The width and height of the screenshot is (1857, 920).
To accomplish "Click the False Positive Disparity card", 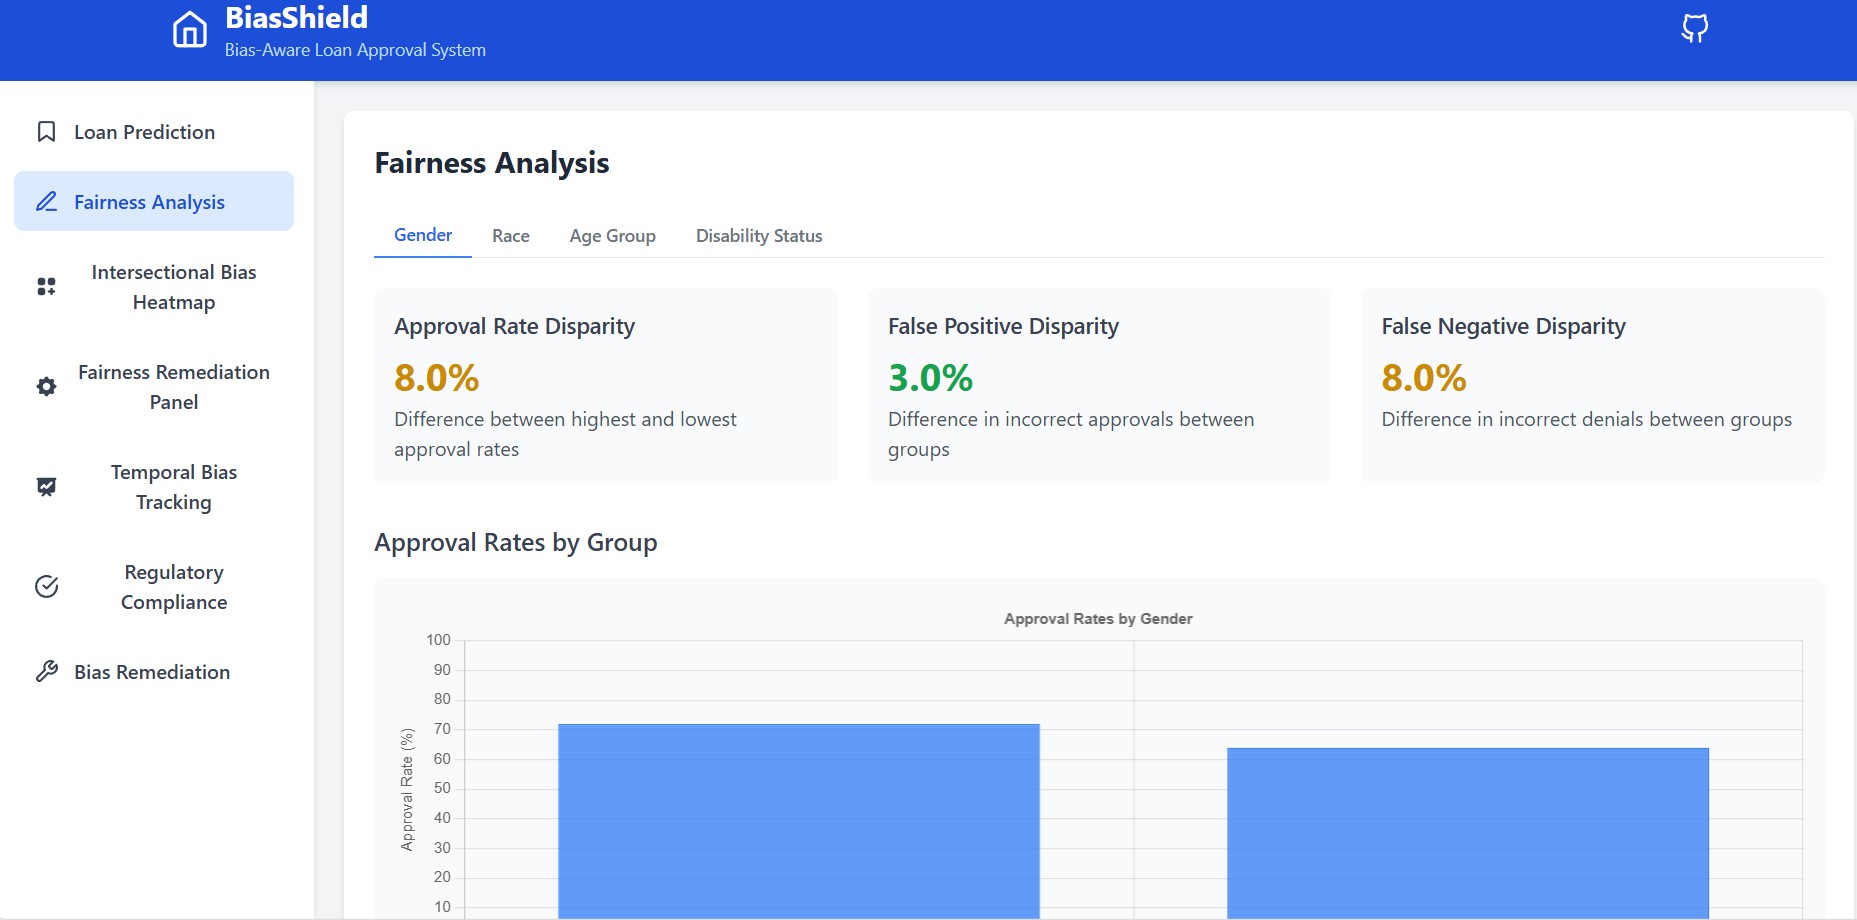I will click(1099, 386).
